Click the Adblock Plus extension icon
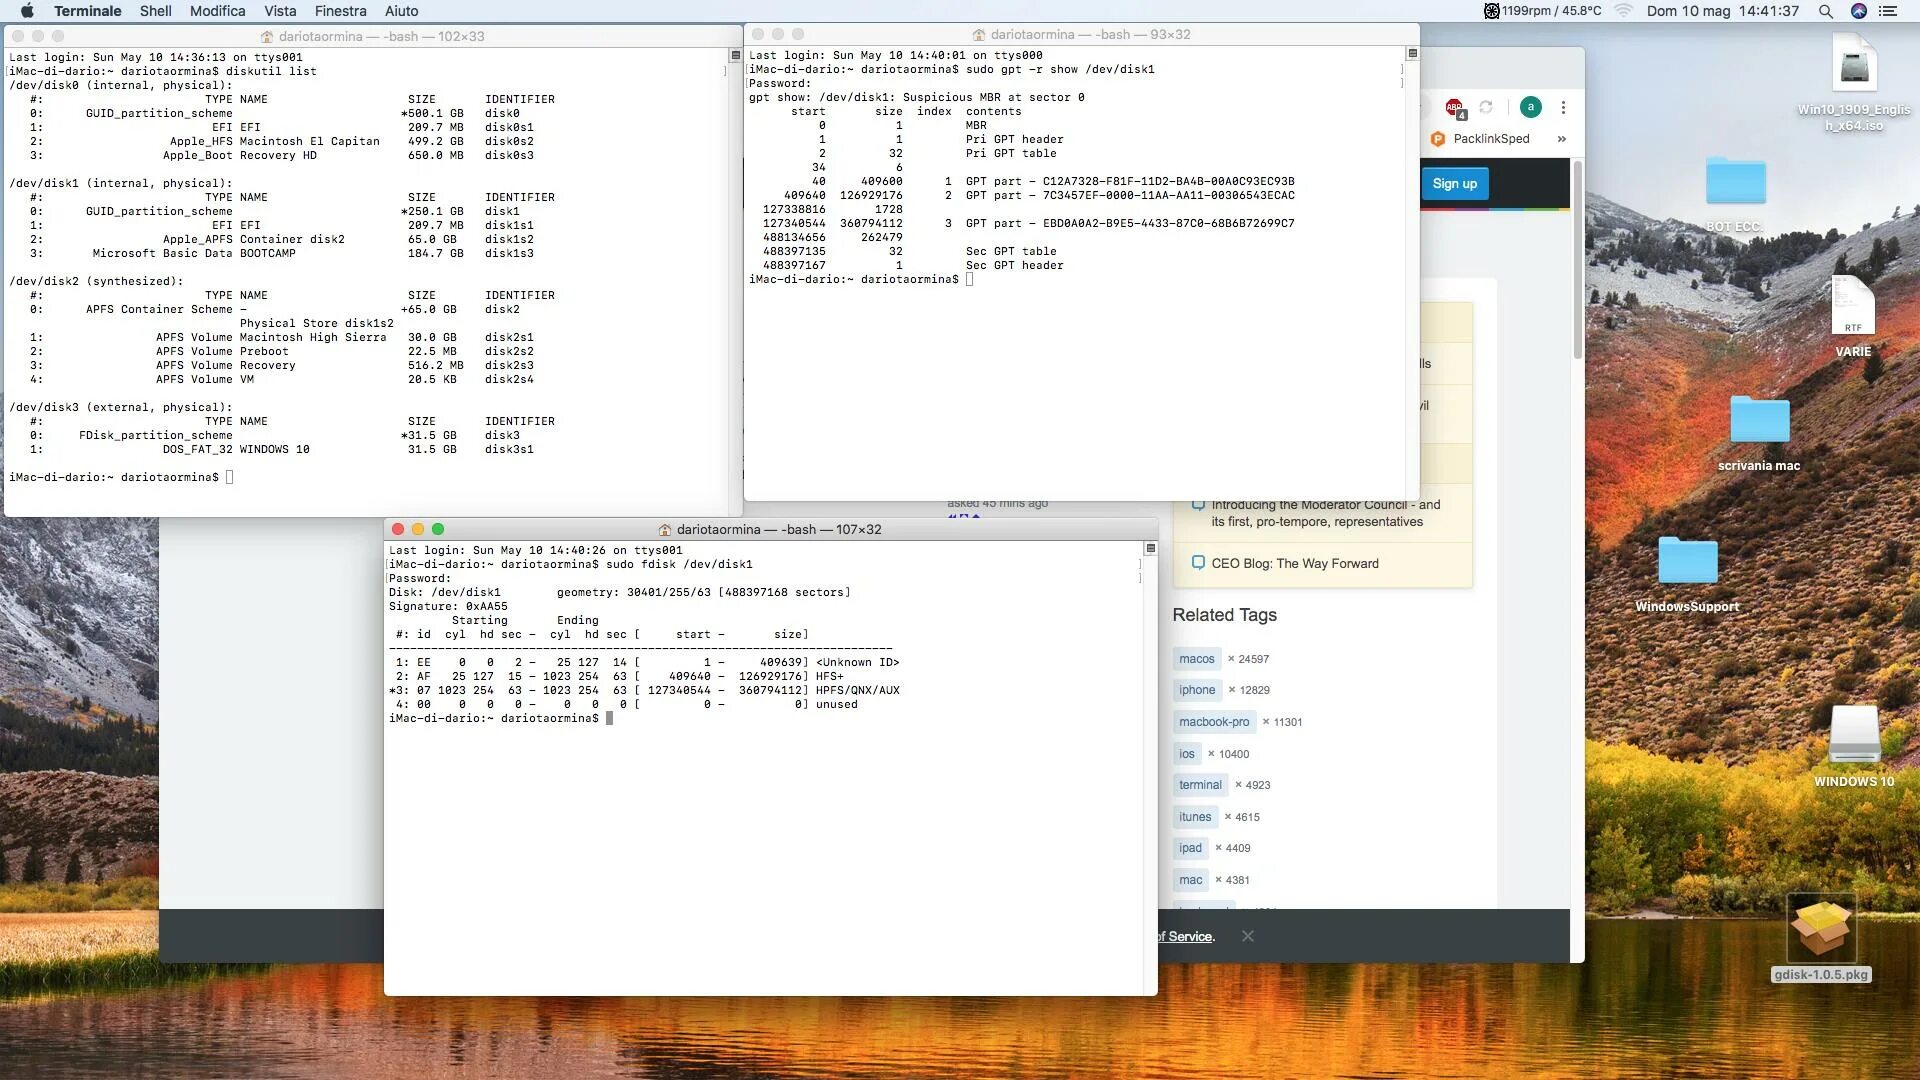 click(1454, 108)
